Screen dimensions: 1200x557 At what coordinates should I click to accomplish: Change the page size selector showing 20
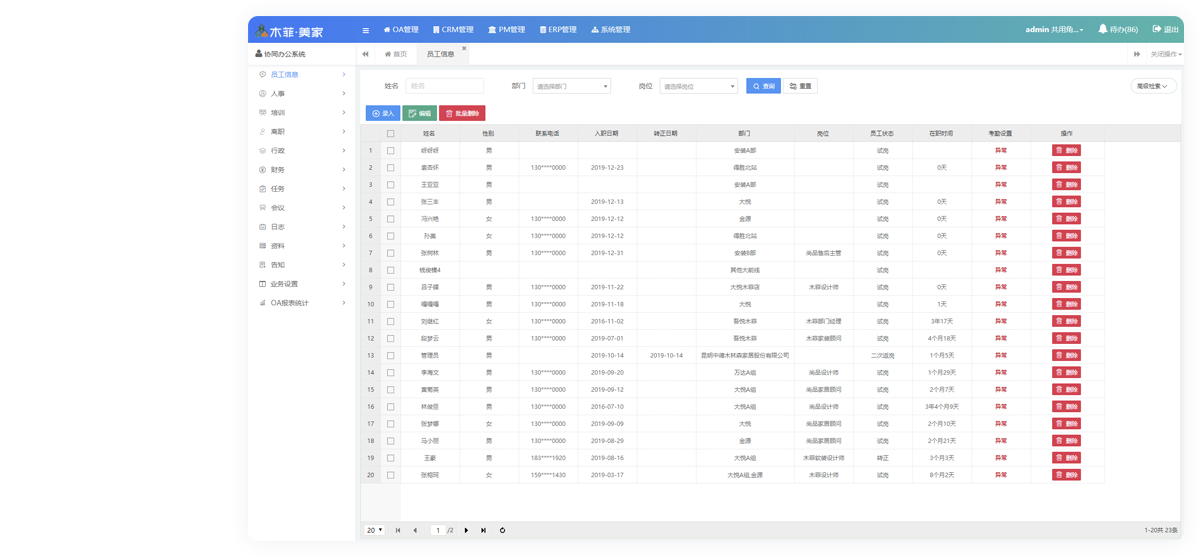coord(374,530)
